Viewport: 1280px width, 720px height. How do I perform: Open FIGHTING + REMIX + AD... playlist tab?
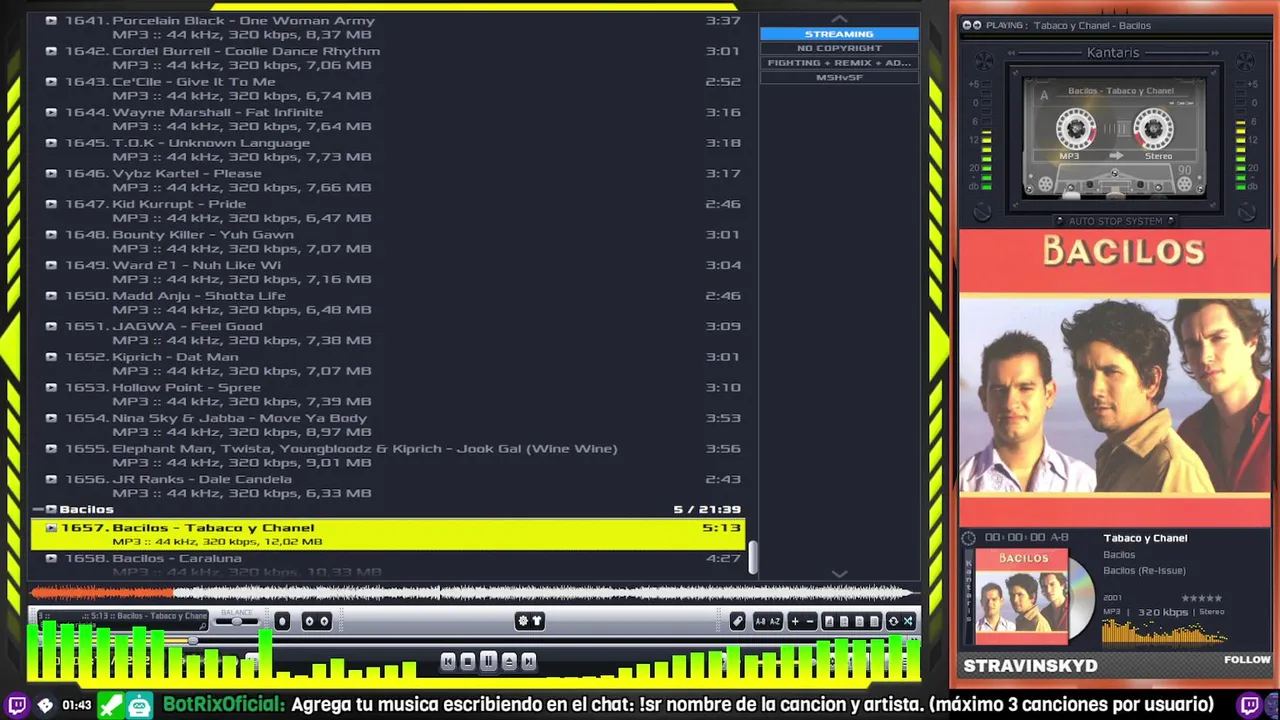[839, 62]
